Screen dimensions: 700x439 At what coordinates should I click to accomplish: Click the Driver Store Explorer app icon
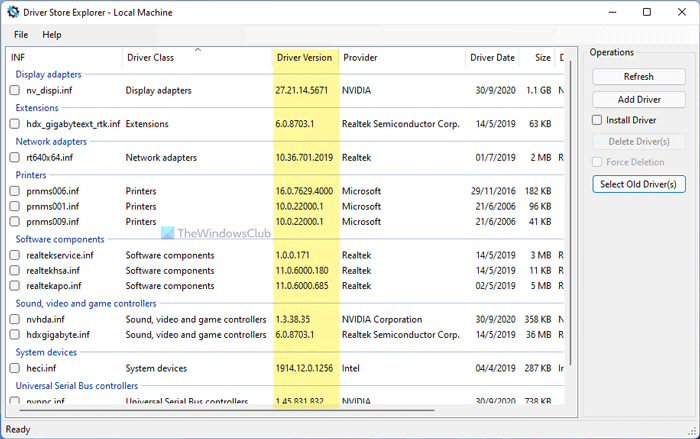pyautogui.click(x=14, y=12)
